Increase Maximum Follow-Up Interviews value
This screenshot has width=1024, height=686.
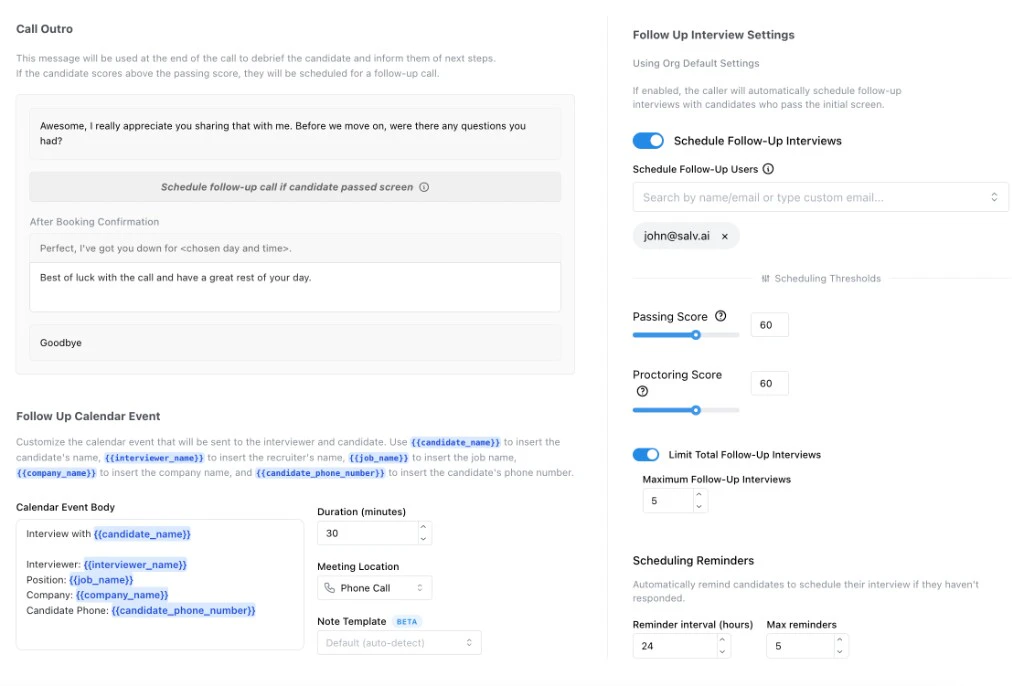pyautogui.click(x=699, y=495)
